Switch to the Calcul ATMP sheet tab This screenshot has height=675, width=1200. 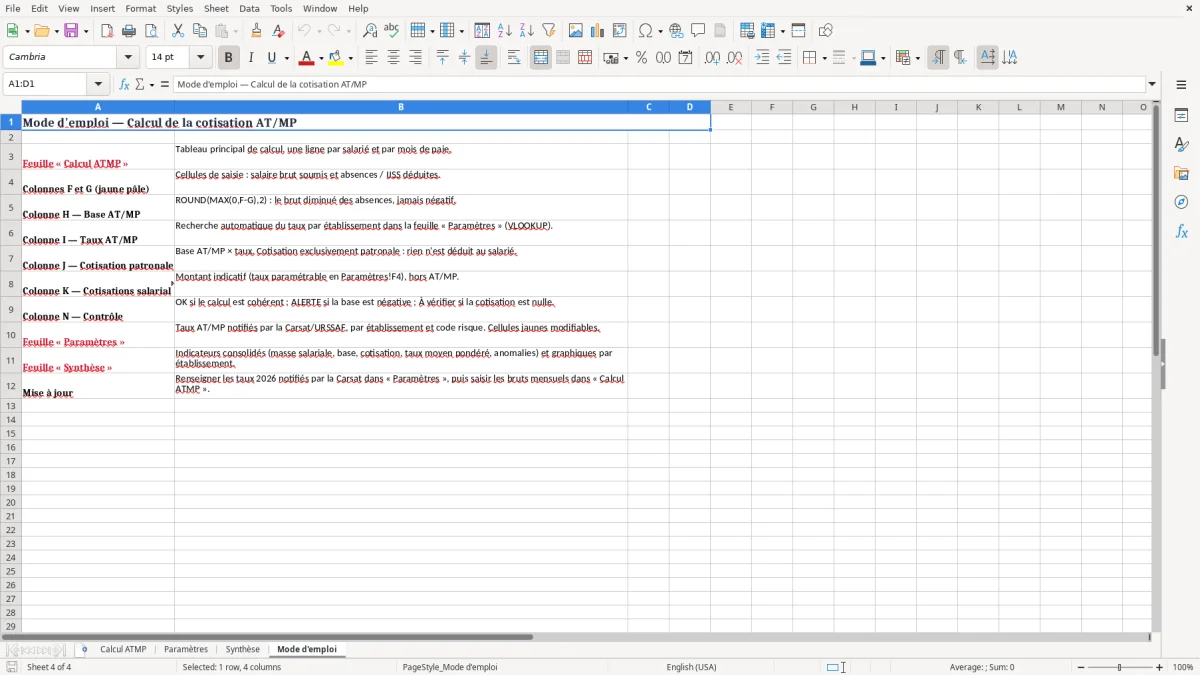(x=123, y=649)
